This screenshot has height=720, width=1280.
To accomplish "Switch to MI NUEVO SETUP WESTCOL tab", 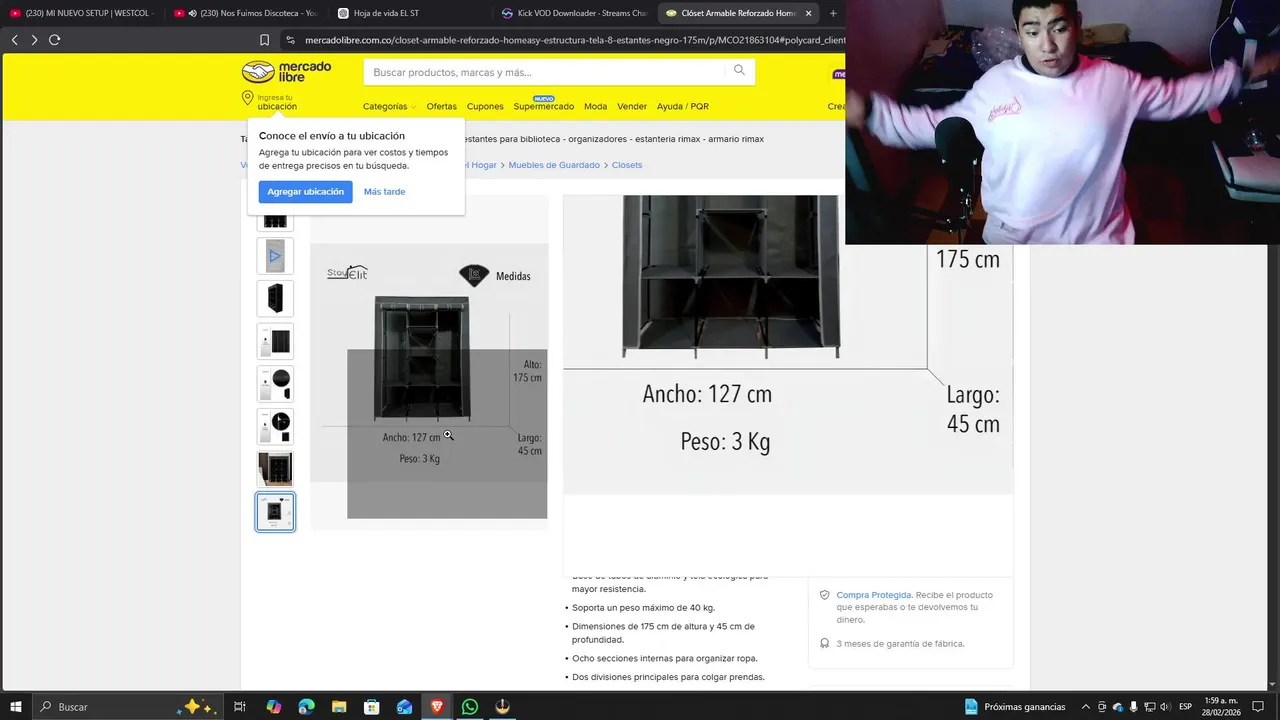I will click(x=82, y=13).
